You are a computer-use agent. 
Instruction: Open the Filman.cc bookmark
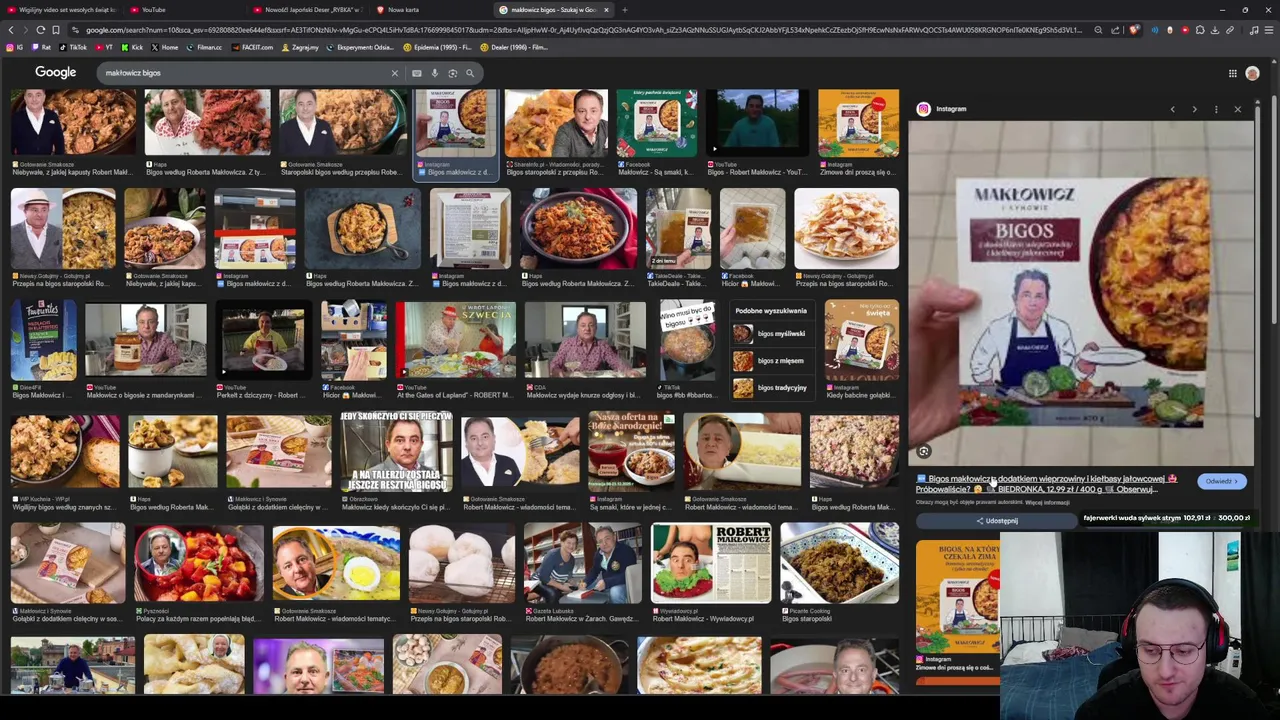204,47
